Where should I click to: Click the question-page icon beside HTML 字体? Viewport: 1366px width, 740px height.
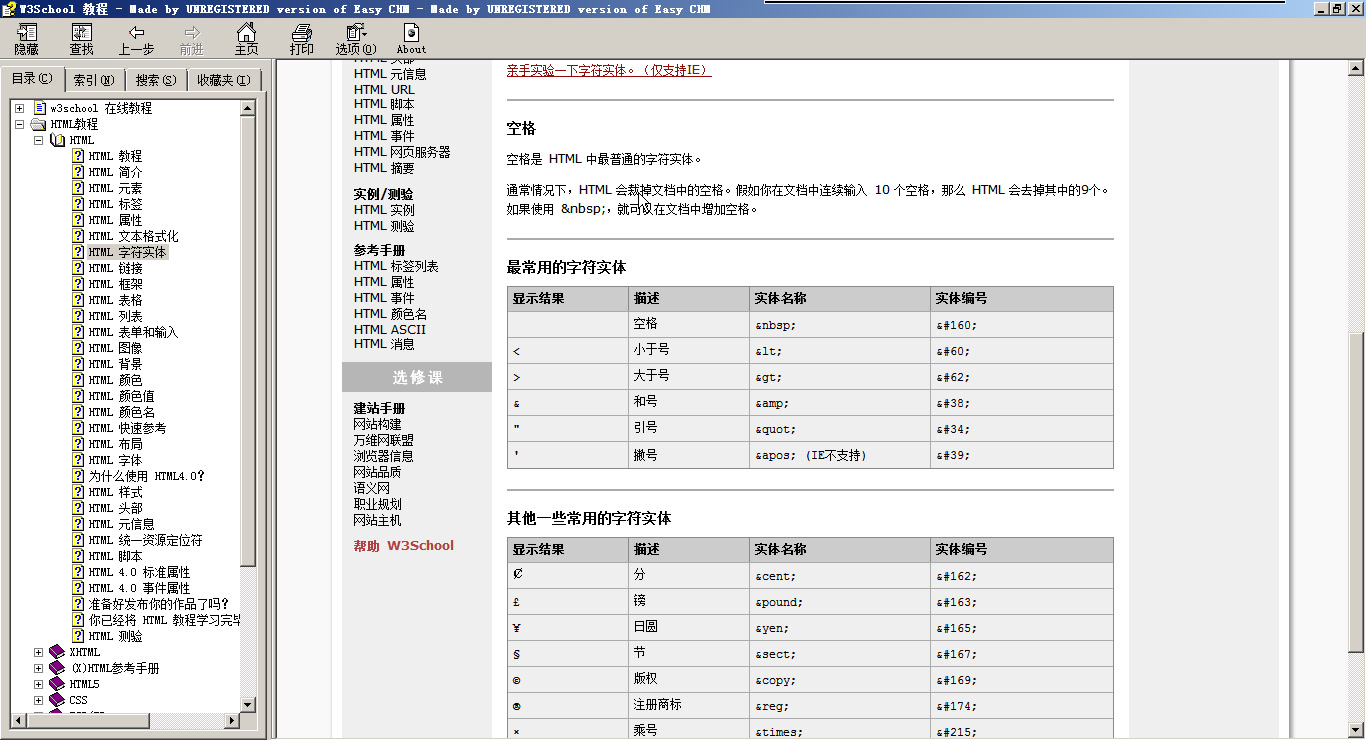pyautogui.click(x=78, y=460)
